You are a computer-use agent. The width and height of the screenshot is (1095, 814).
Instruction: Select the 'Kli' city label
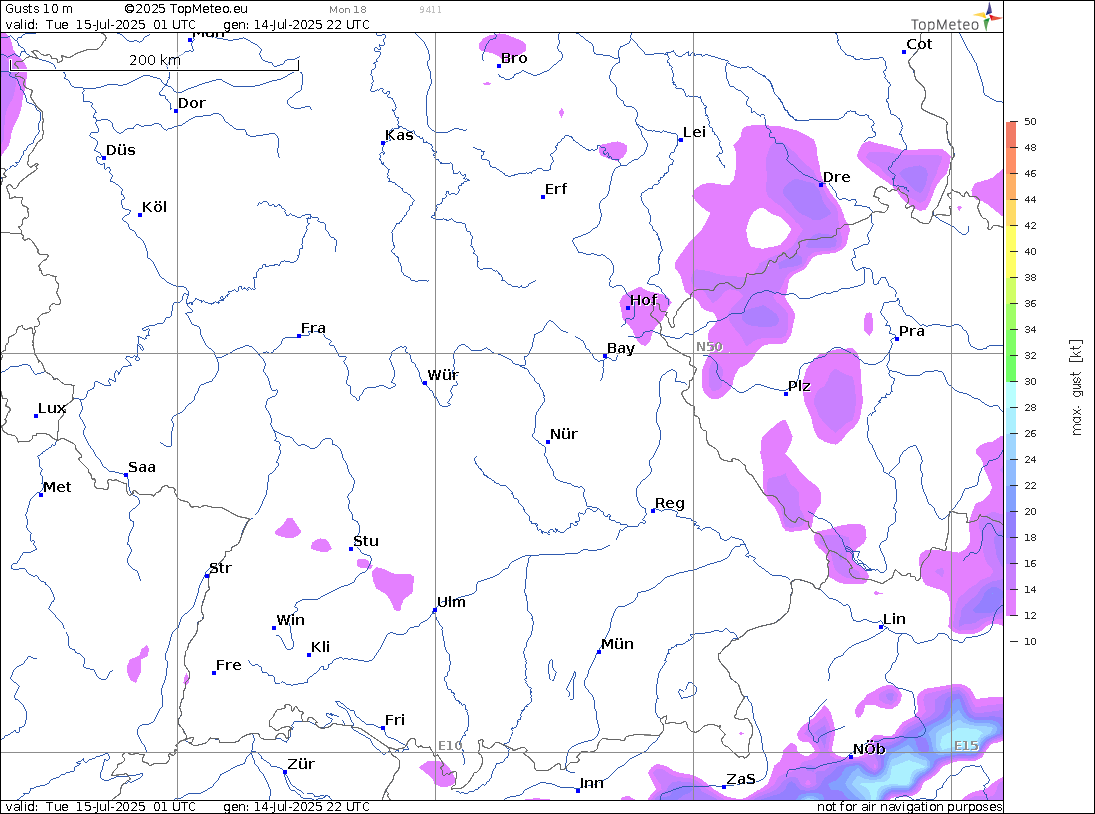pos(321,647)
